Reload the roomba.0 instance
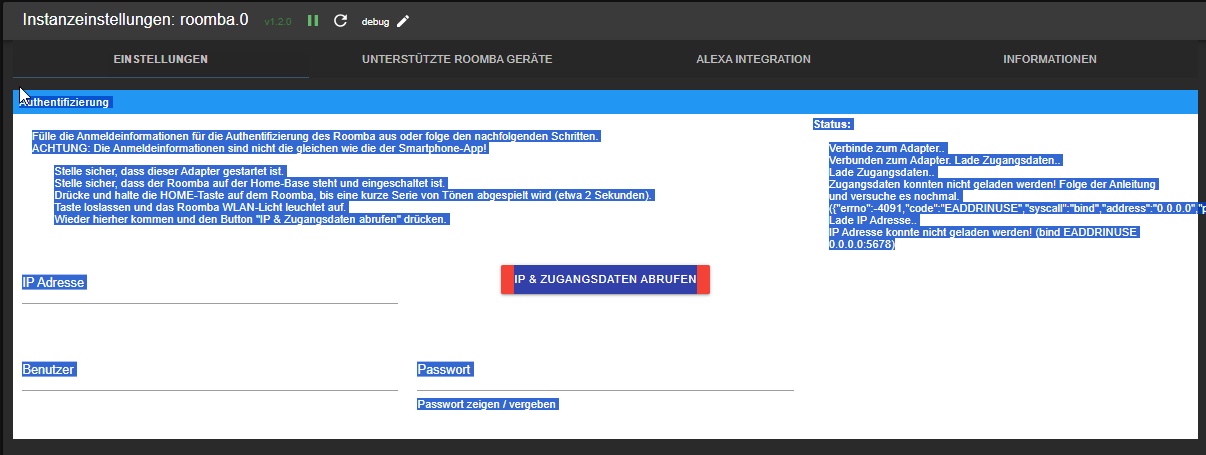The width and height of the screenshot is (1206, 455). [340, 20]
